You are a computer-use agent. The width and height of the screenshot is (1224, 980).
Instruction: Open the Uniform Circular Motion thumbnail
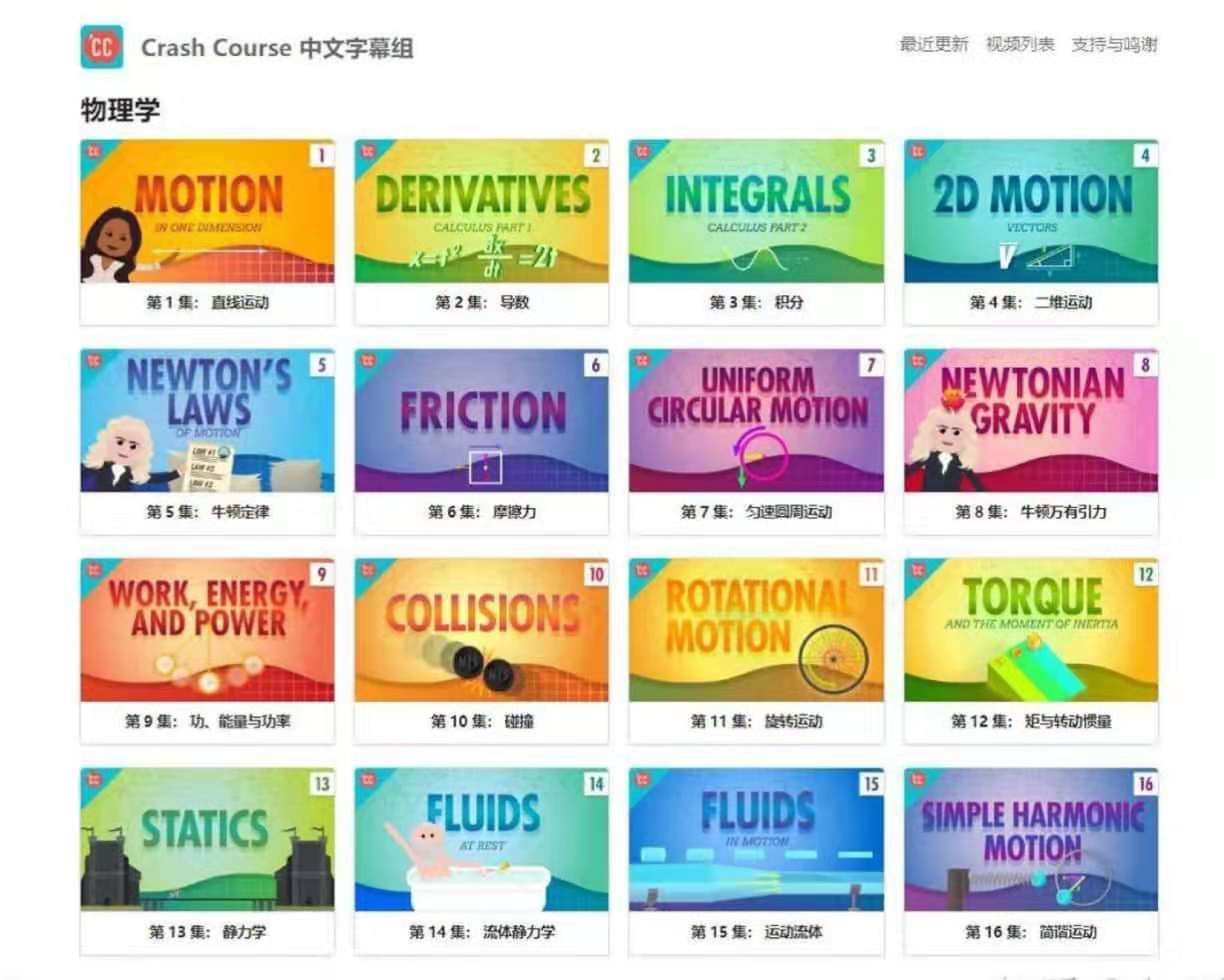pos(757,421)
